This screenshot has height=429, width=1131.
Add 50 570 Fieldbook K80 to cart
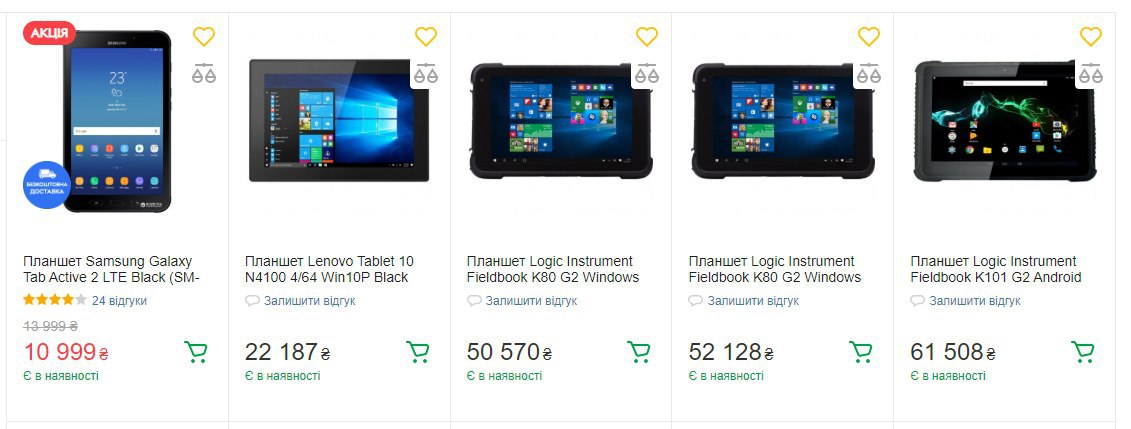[x=639, y=352]
